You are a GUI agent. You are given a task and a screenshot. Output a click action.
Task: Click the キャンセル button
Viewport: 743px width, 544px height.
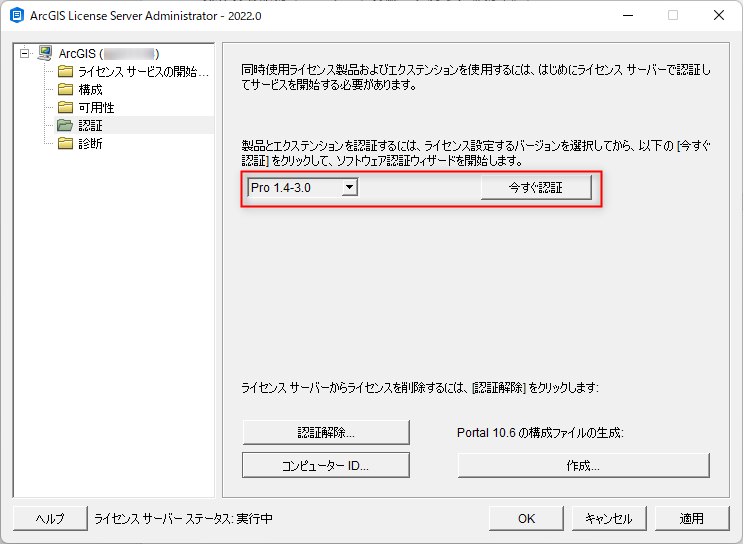coord(609,518)
